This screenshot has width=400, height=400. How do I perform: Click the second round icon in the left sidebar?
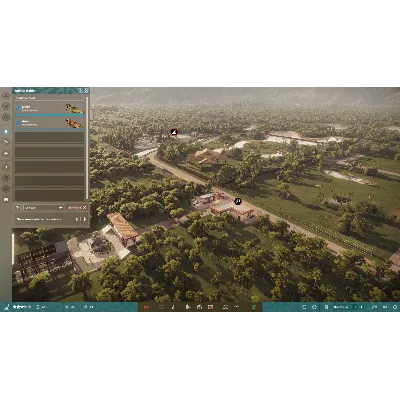tap(6, 106)
